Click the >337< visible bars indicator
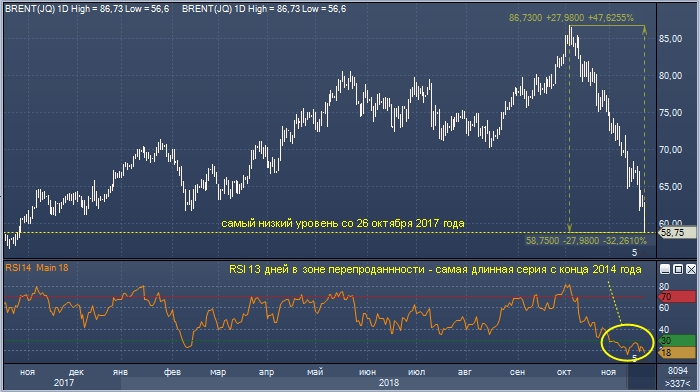This screenshot has height=392, width=700. coord(677,383)
